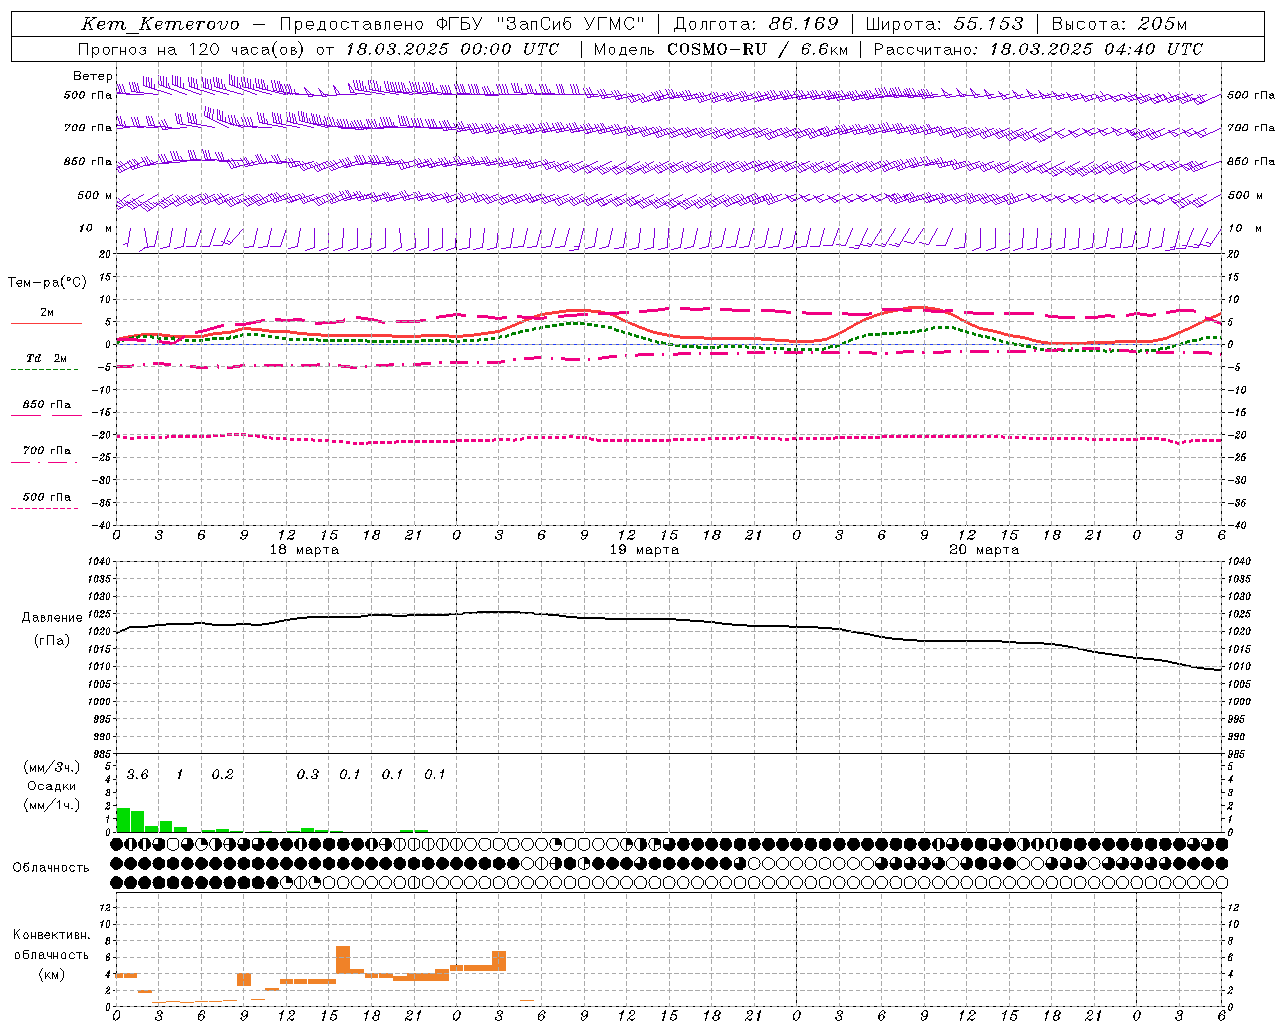Viewport: 1280px width, 1024px height.
Task: Select '500 гПа' in the temperature legend
Action: 47,497
